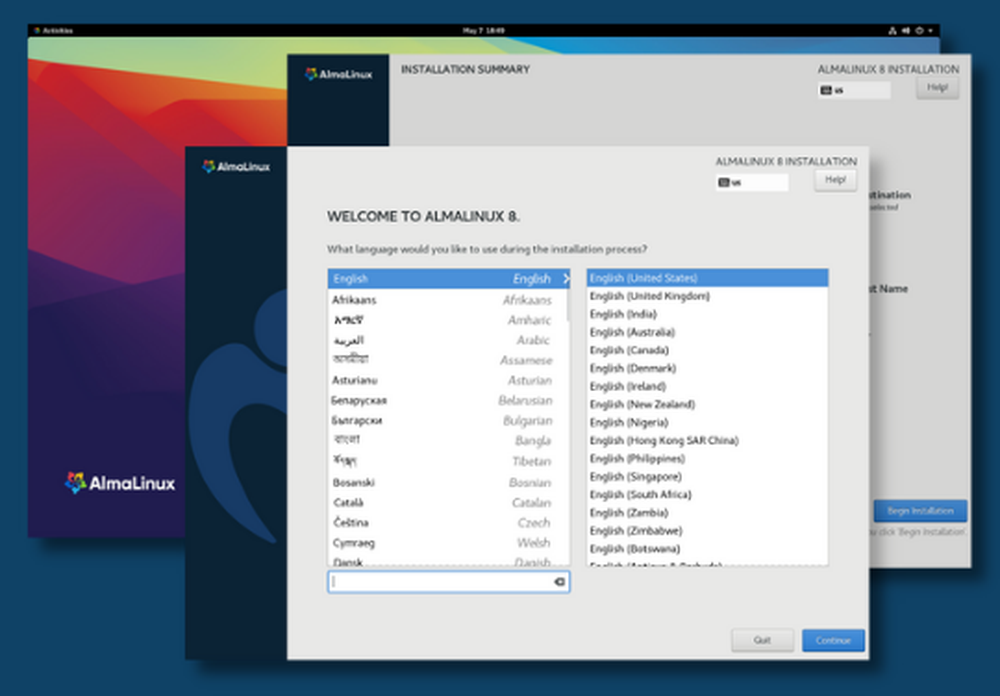
Task: Select Čeština language
Action: 449,522
